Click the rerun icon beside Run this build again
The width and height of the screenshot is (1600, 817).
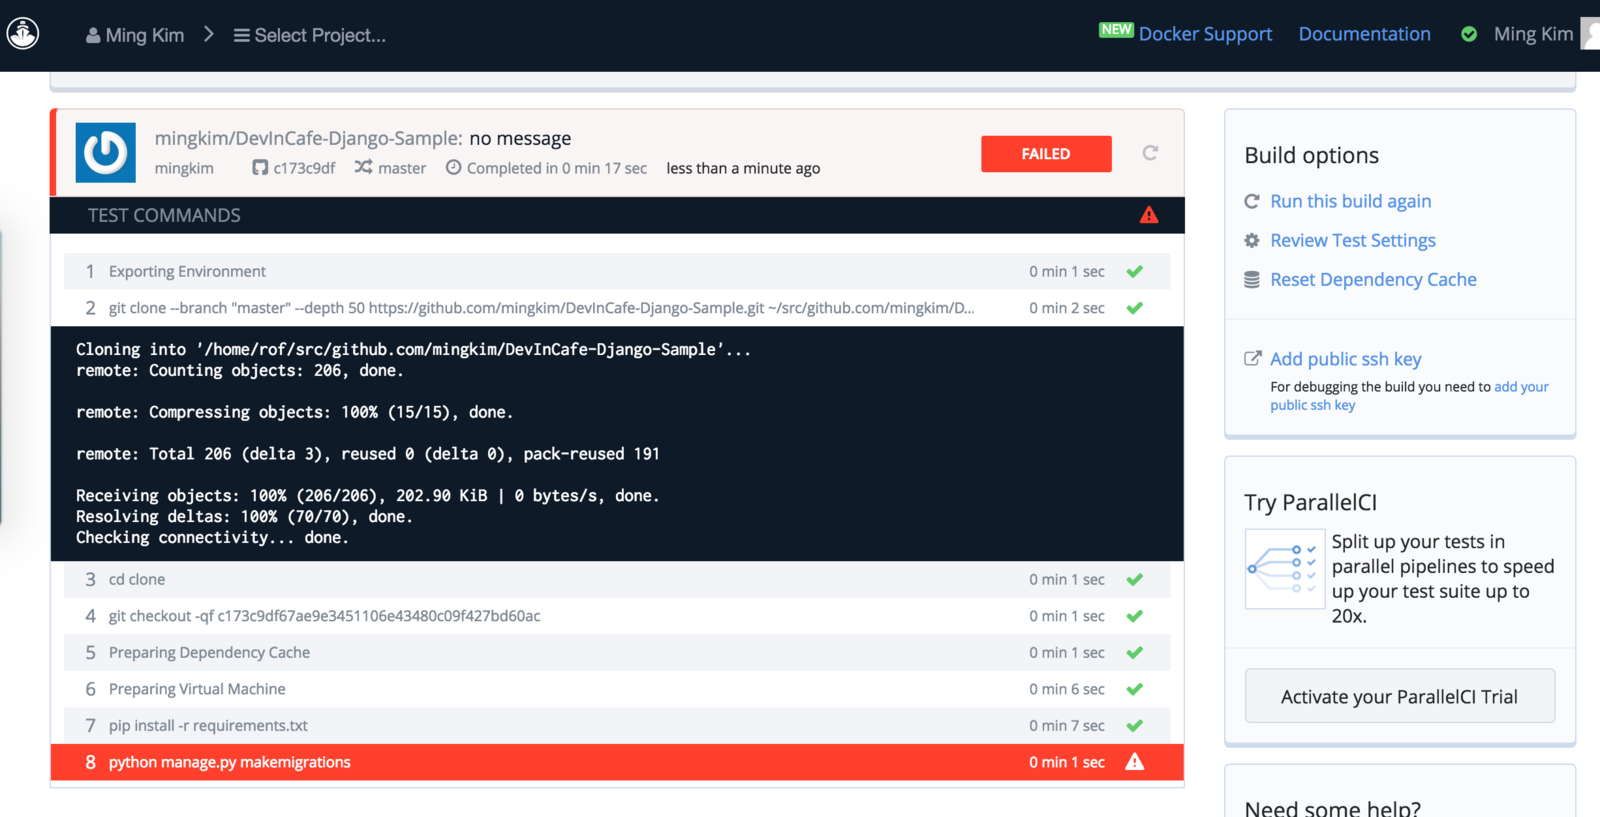click(1252, 201)
